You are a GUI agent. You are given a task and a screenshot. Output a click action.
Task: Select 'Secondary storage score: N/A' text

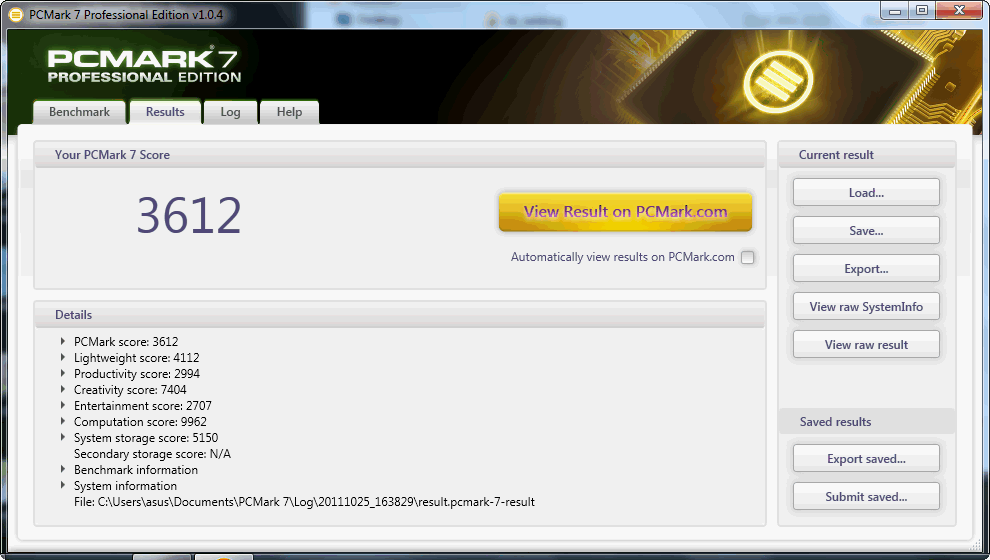pyautogui.click(x=152, y=454)
